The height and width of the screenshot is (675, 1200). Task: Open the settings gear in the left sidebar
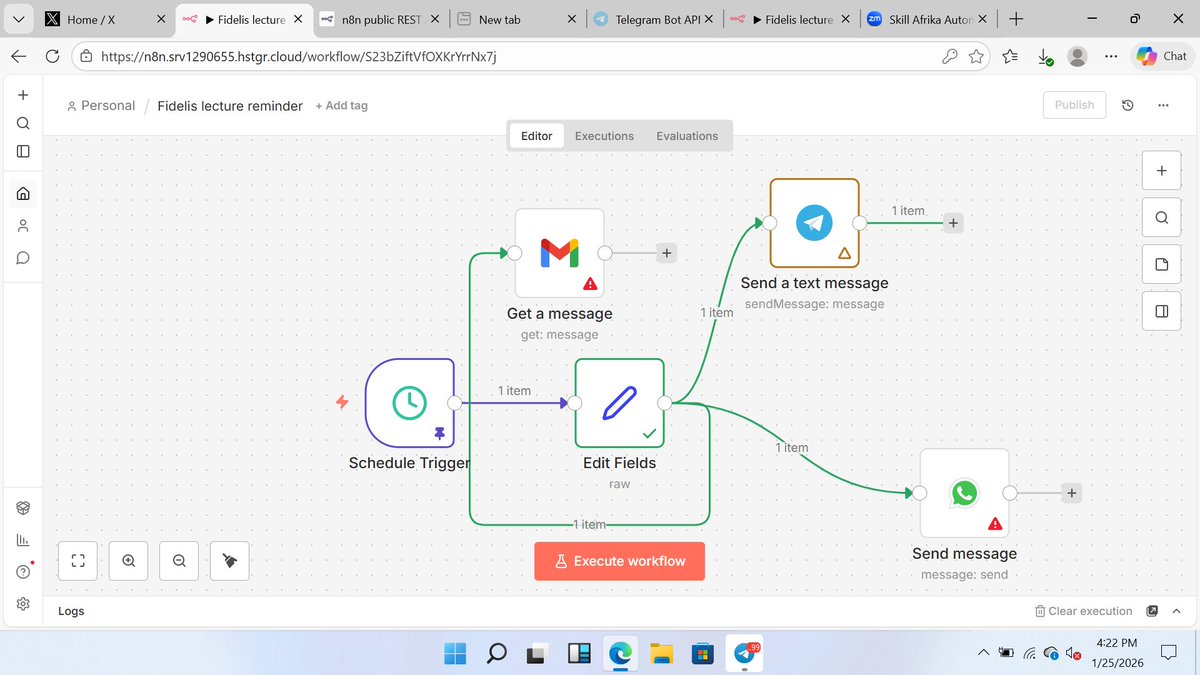[x=23, y=604]
